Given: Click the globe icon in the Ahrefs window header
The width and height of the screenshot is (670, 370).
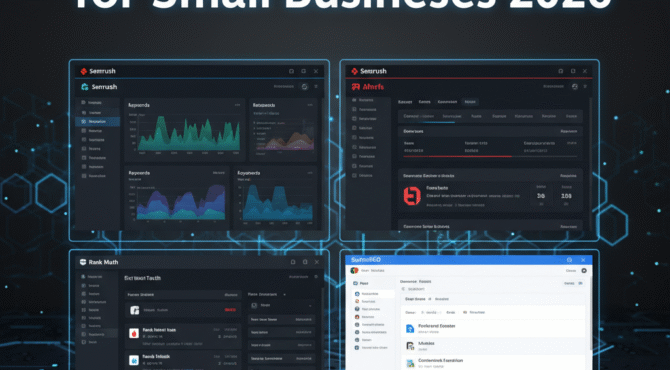Looking at the screenshot, I should (575, 87).
